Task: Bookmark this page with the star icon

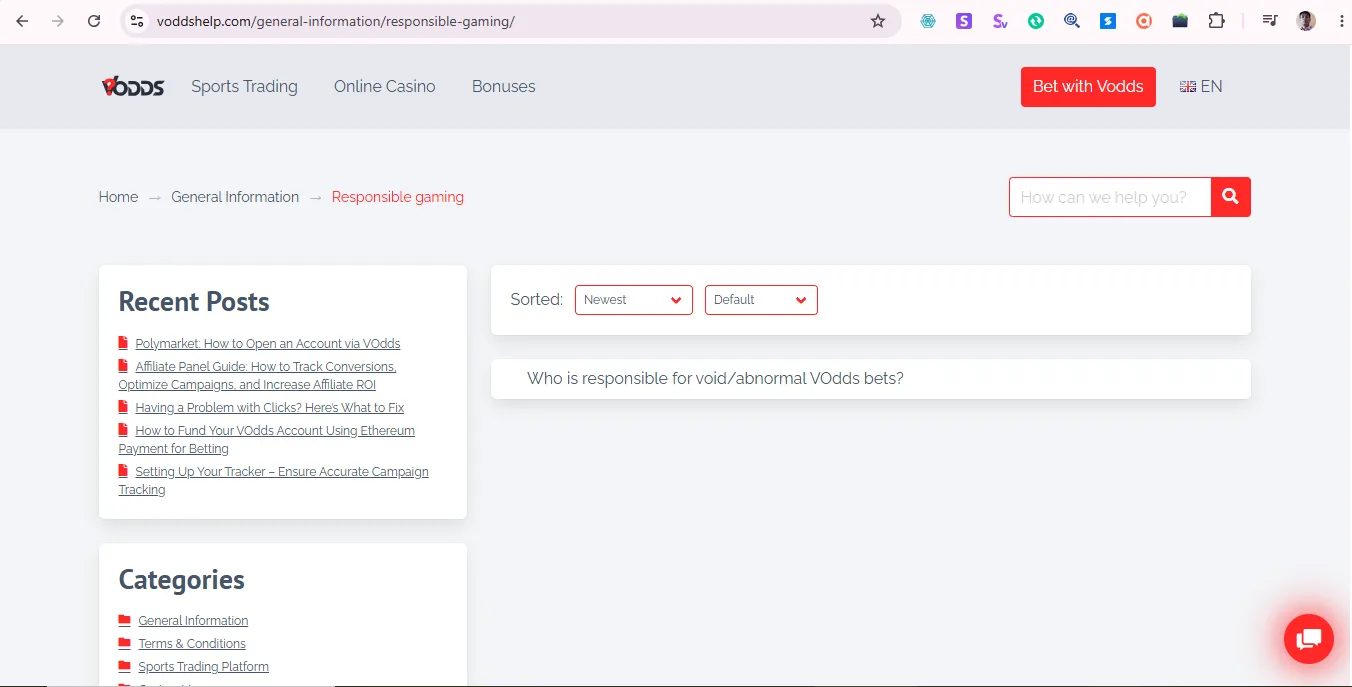Action: tap(878, 21)
